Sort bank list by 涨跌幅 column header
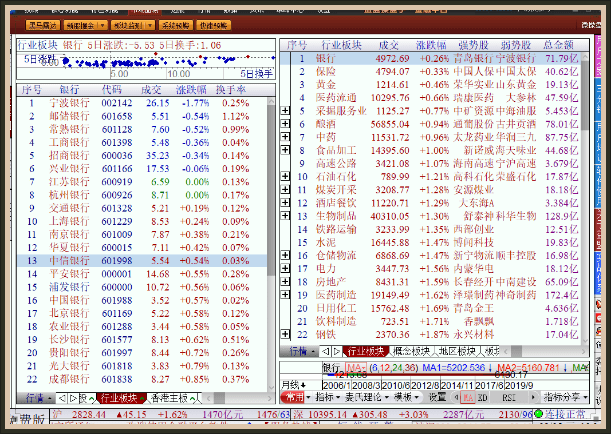Viewport: 611px width, 434px height. (191, 90)
